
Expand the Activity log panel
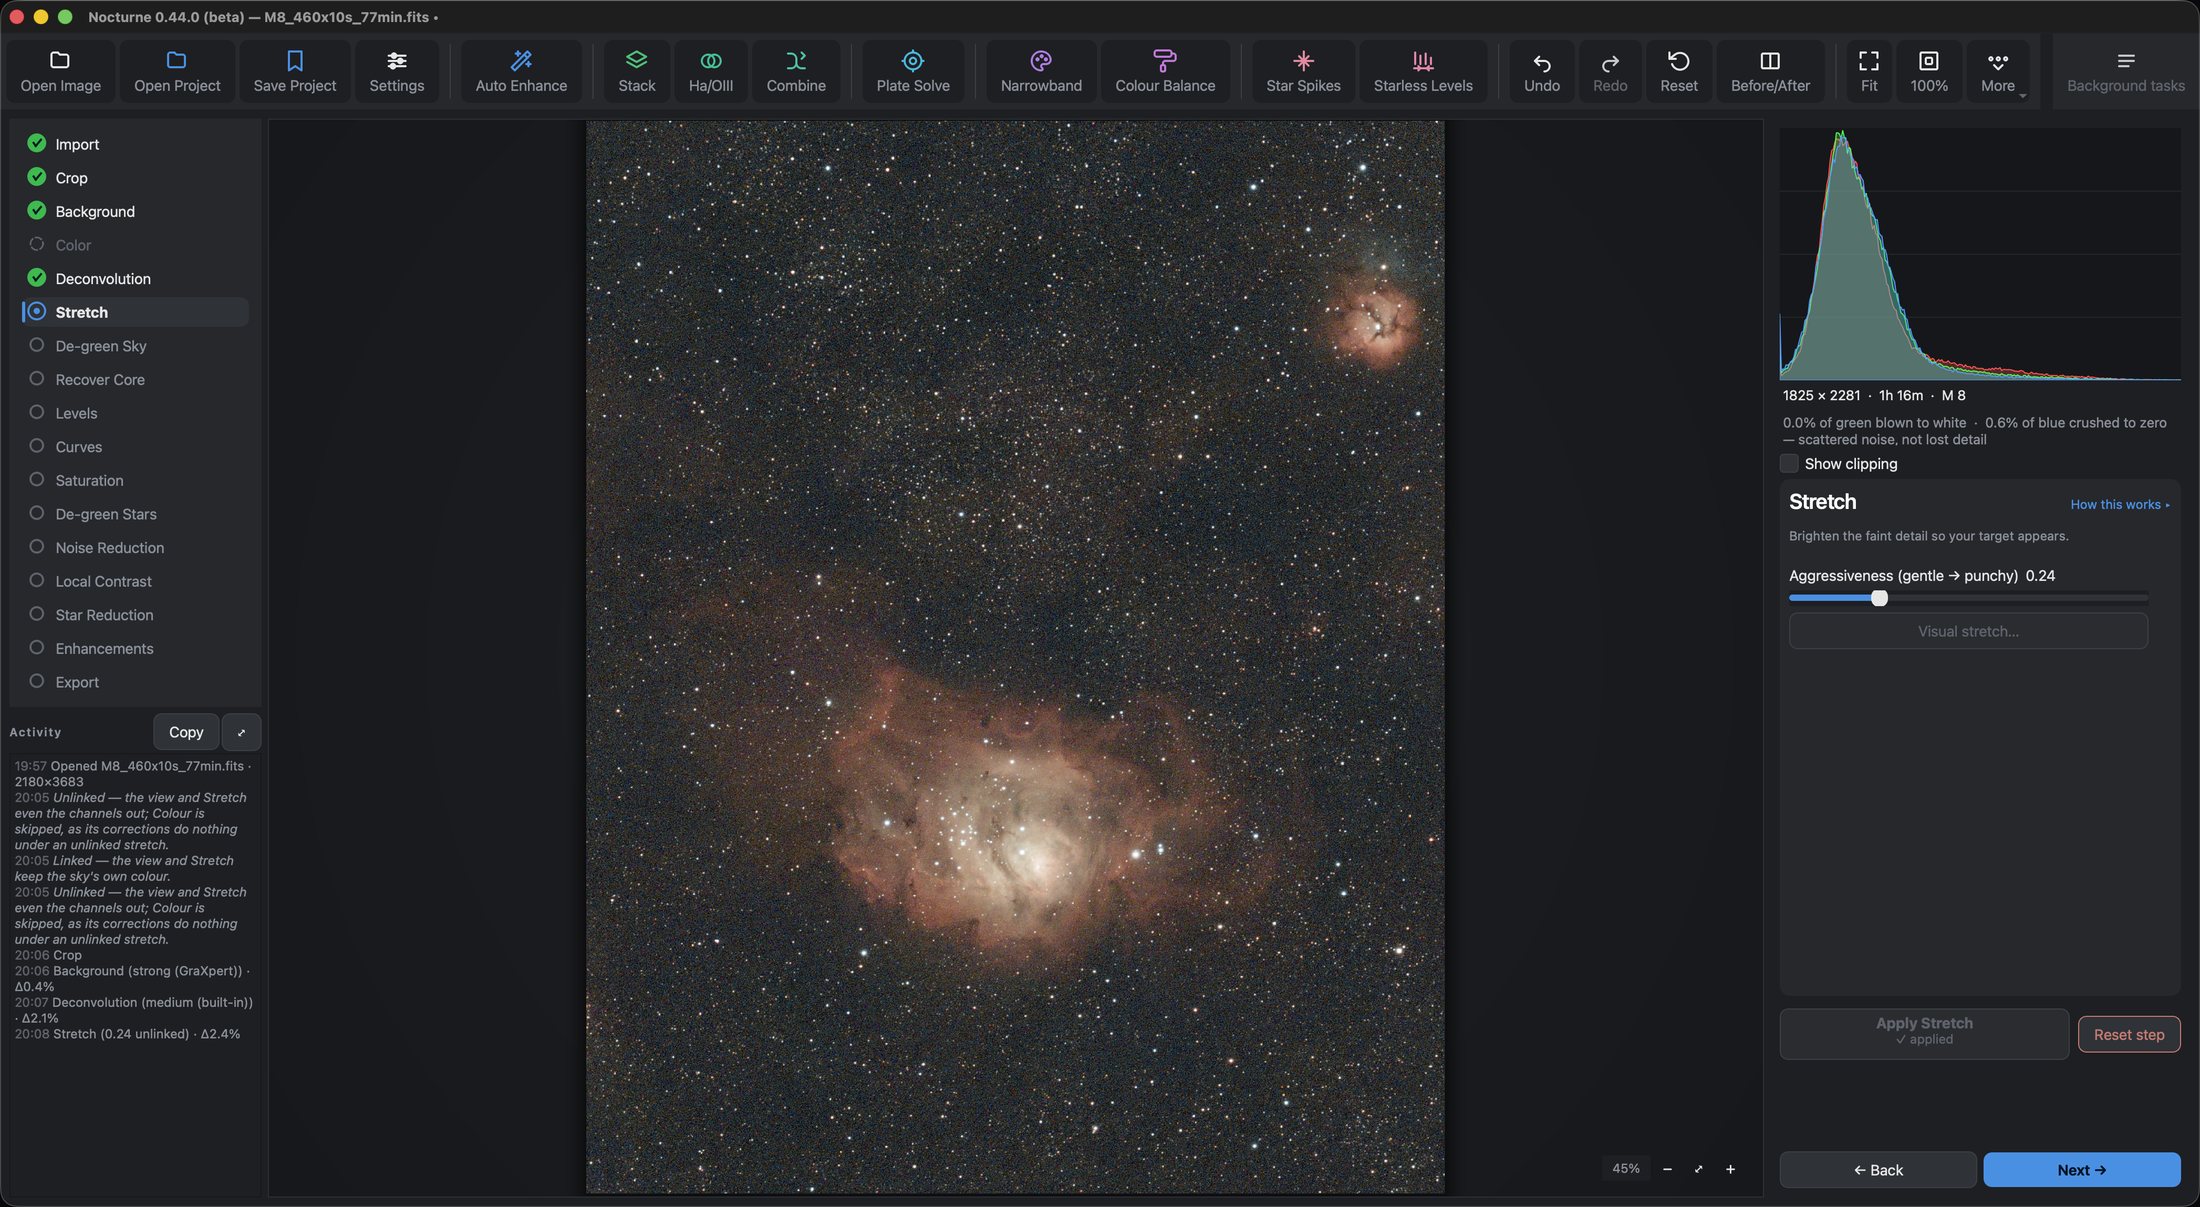(x=241, y=732)
